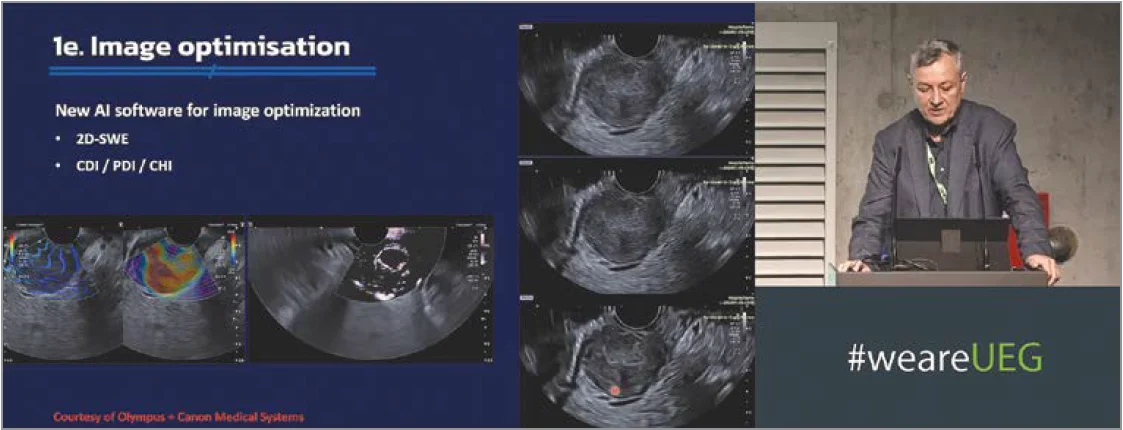Viewport: 1123px width, 430px height.
Task: Click the color scale bar on contrast image
Action: click(485, 244)
